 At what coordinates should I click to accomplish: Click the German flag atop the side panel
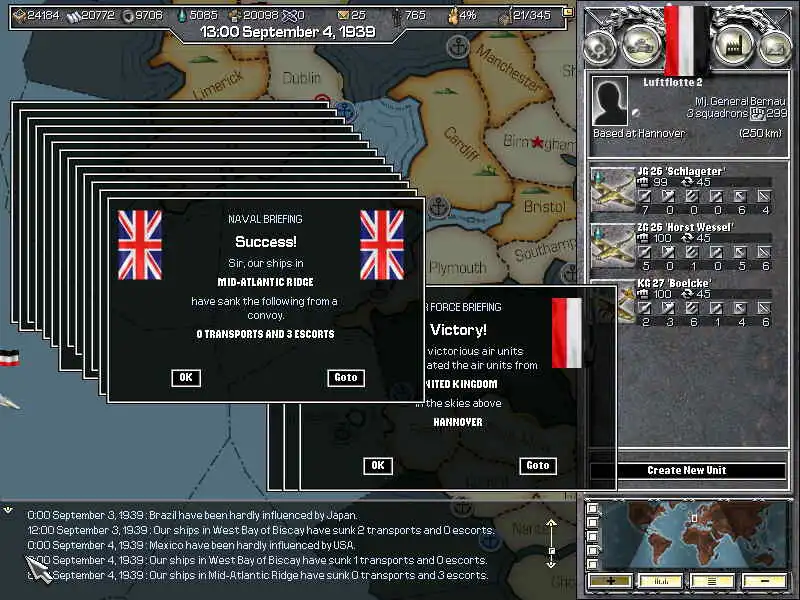687,39
